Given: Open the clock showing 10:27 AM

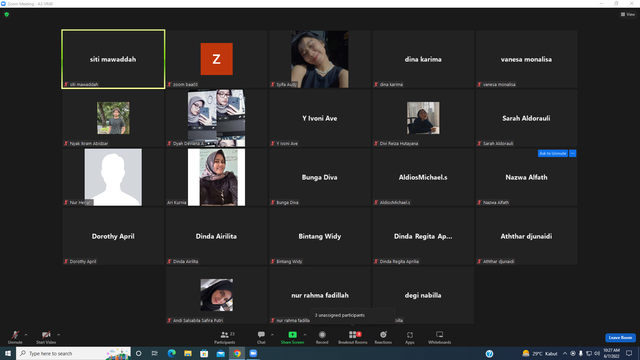Looking at the screenshot, I should 611,353.
